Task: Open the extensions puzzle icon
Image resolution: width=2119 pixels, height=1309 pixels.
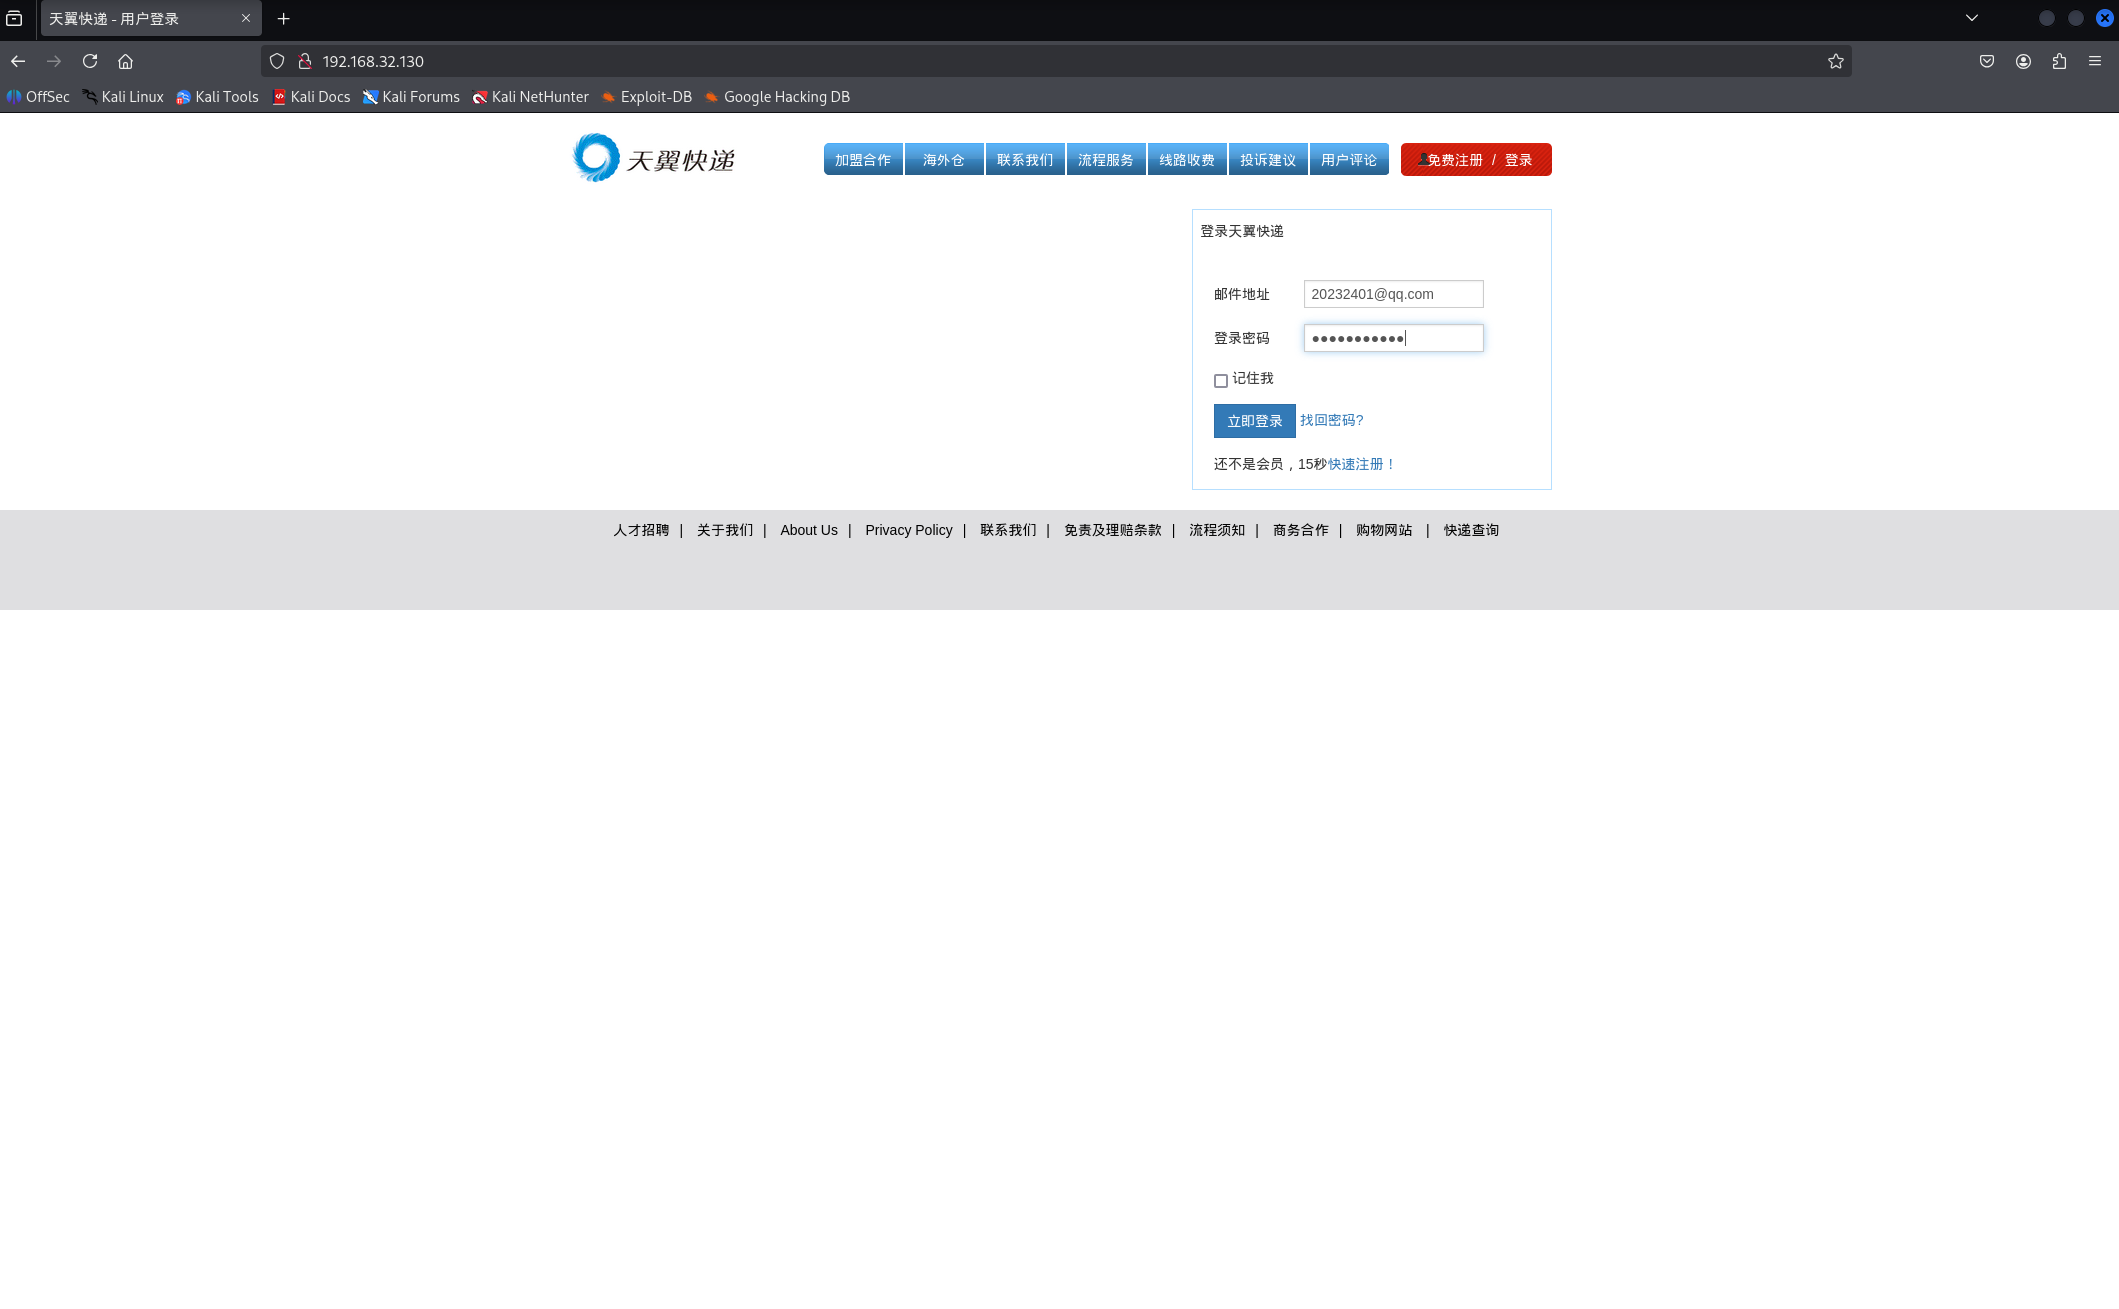Action: pos(2059,61)
